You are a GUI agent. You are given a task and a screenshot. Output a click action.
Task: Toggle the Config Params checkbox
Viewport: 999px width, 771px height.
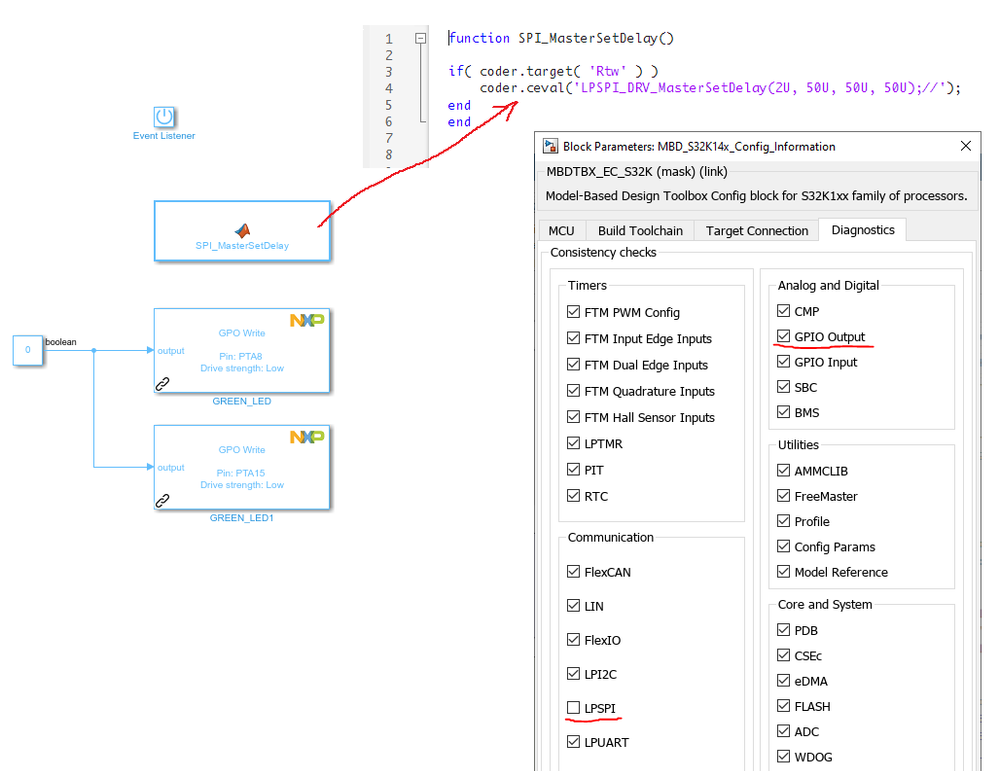pyautogui.click(x=784, y=546)
